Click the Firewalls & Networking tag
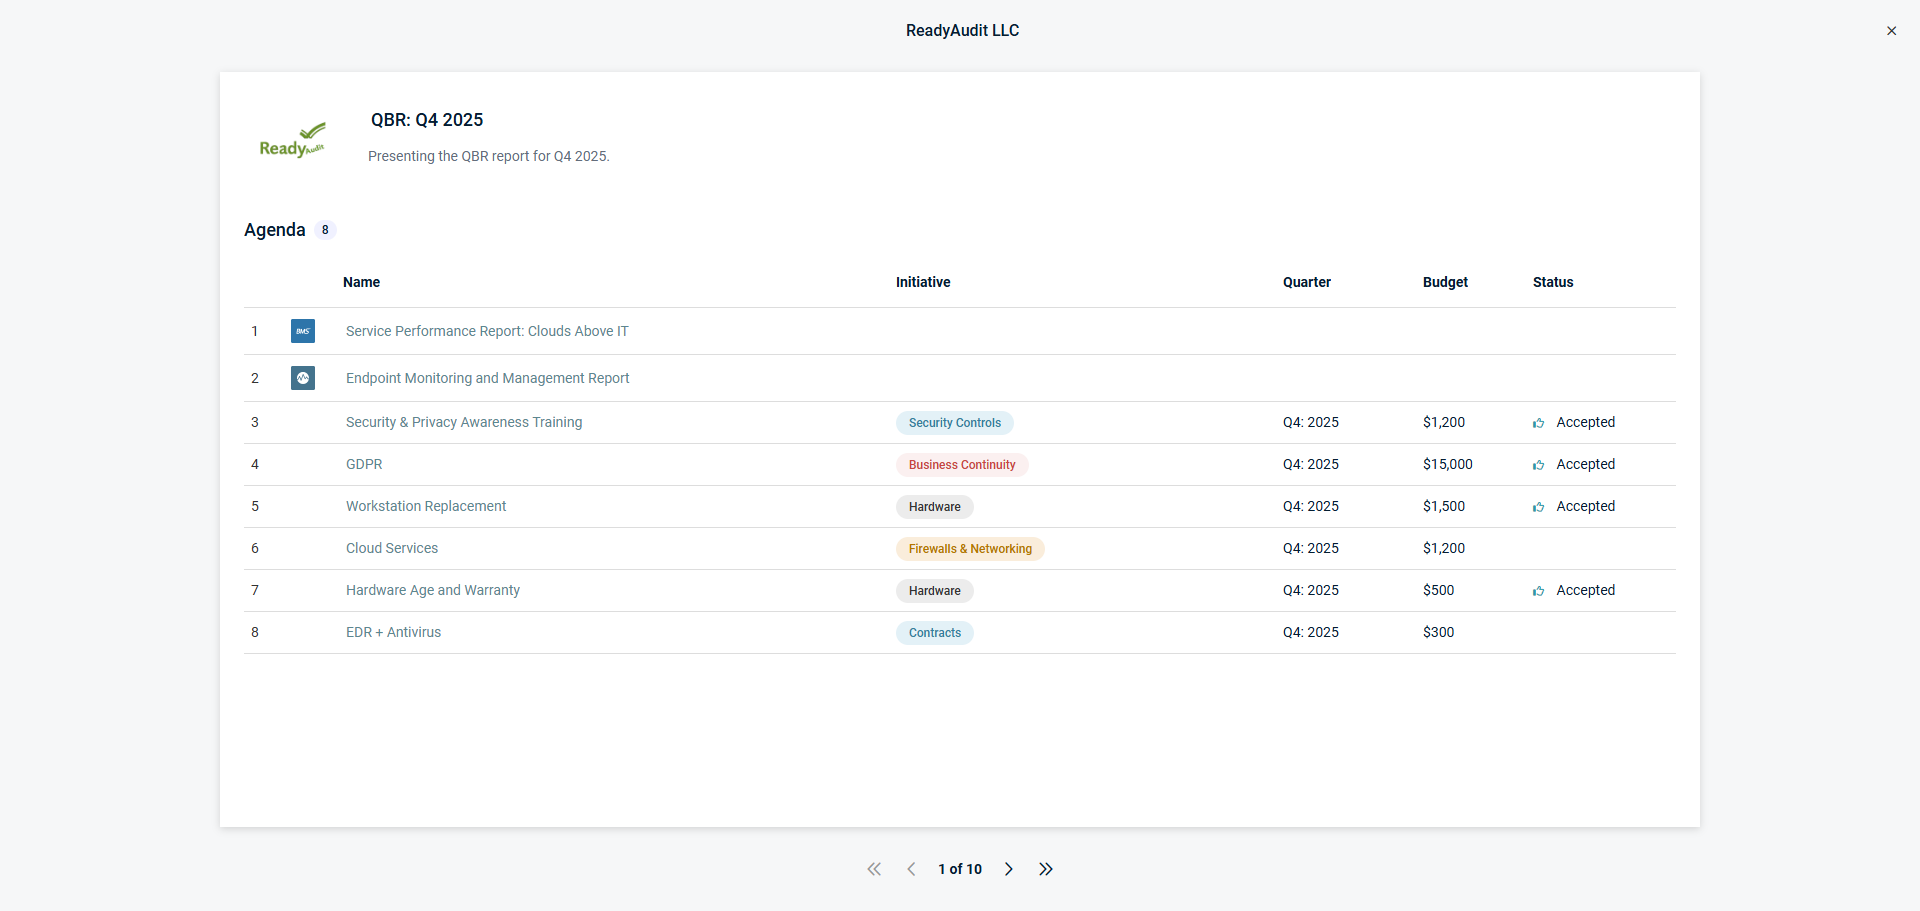The height and width of the screenshot is (911, 1920). pyautogui.click(x=969, y=549)
